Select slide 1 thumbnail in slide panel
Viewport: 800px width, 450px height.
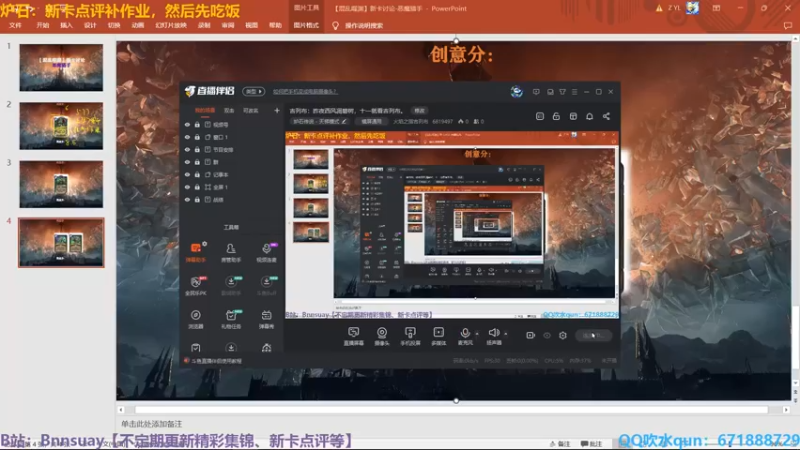point(61,67)
